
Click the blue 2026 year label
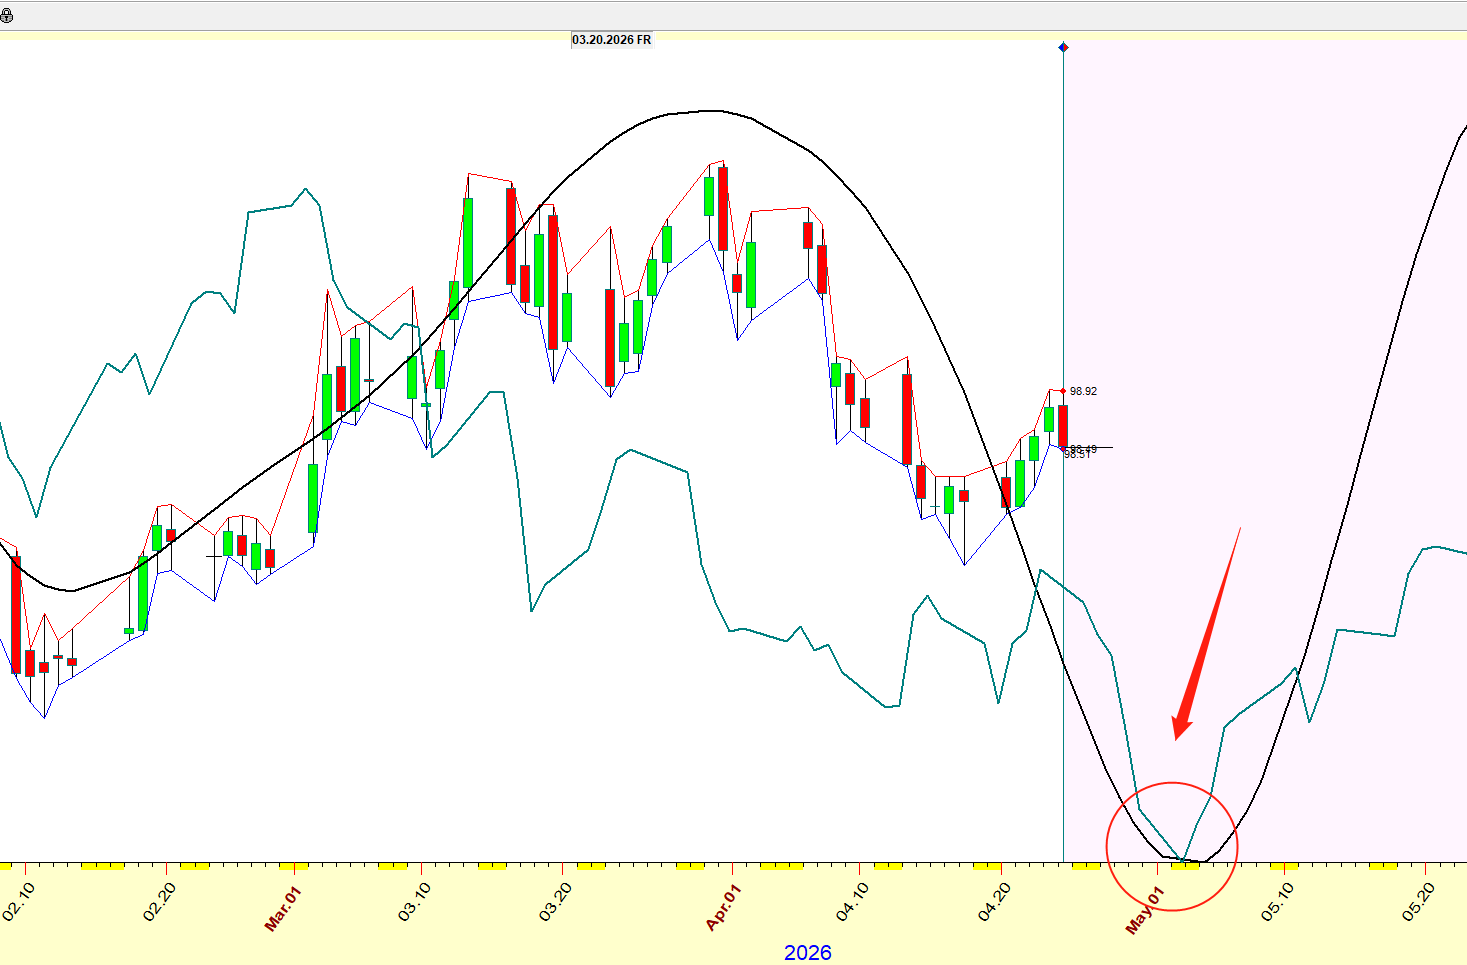pos(807,952)
